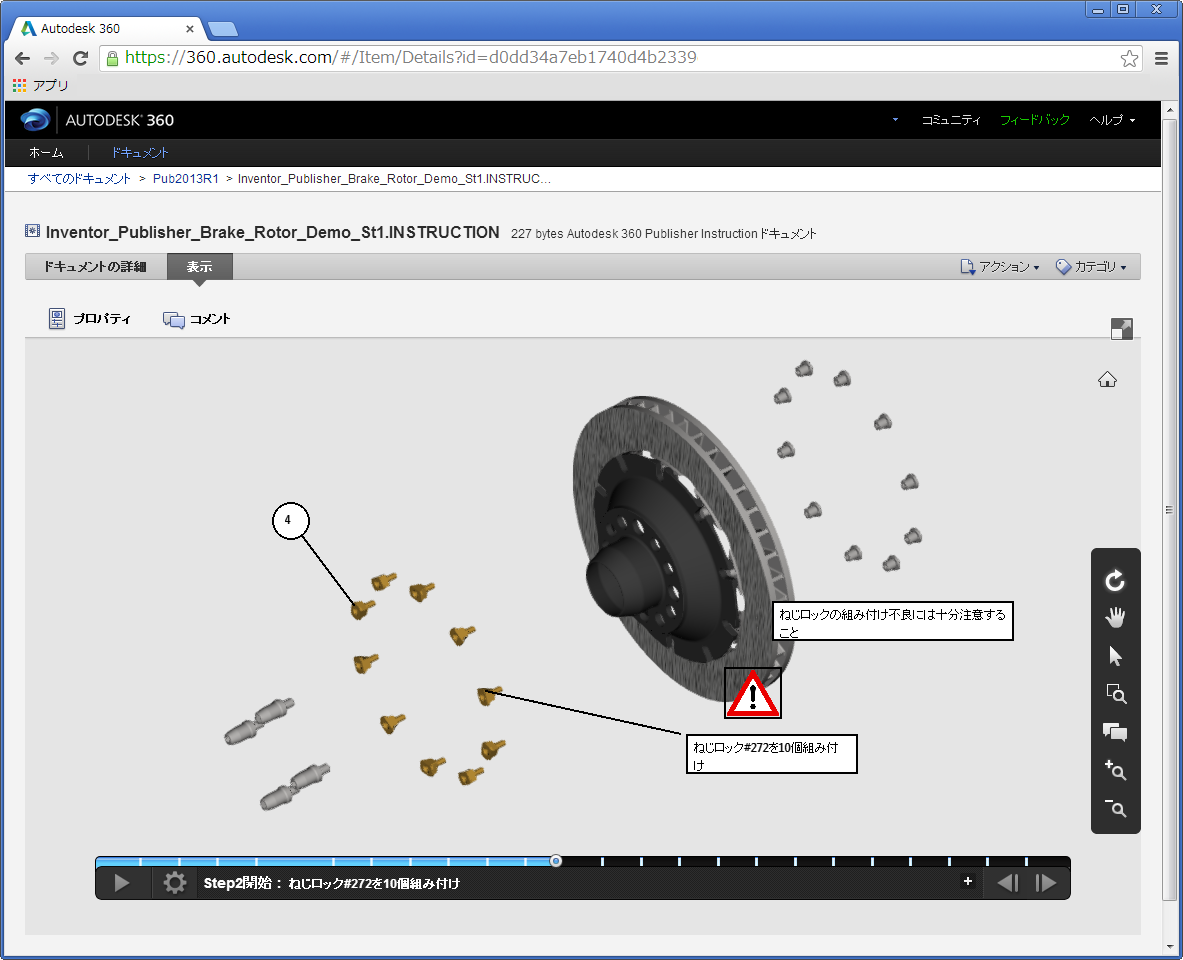
Task: Reset view with the Home icon
Action: (x=1107, y=379)
